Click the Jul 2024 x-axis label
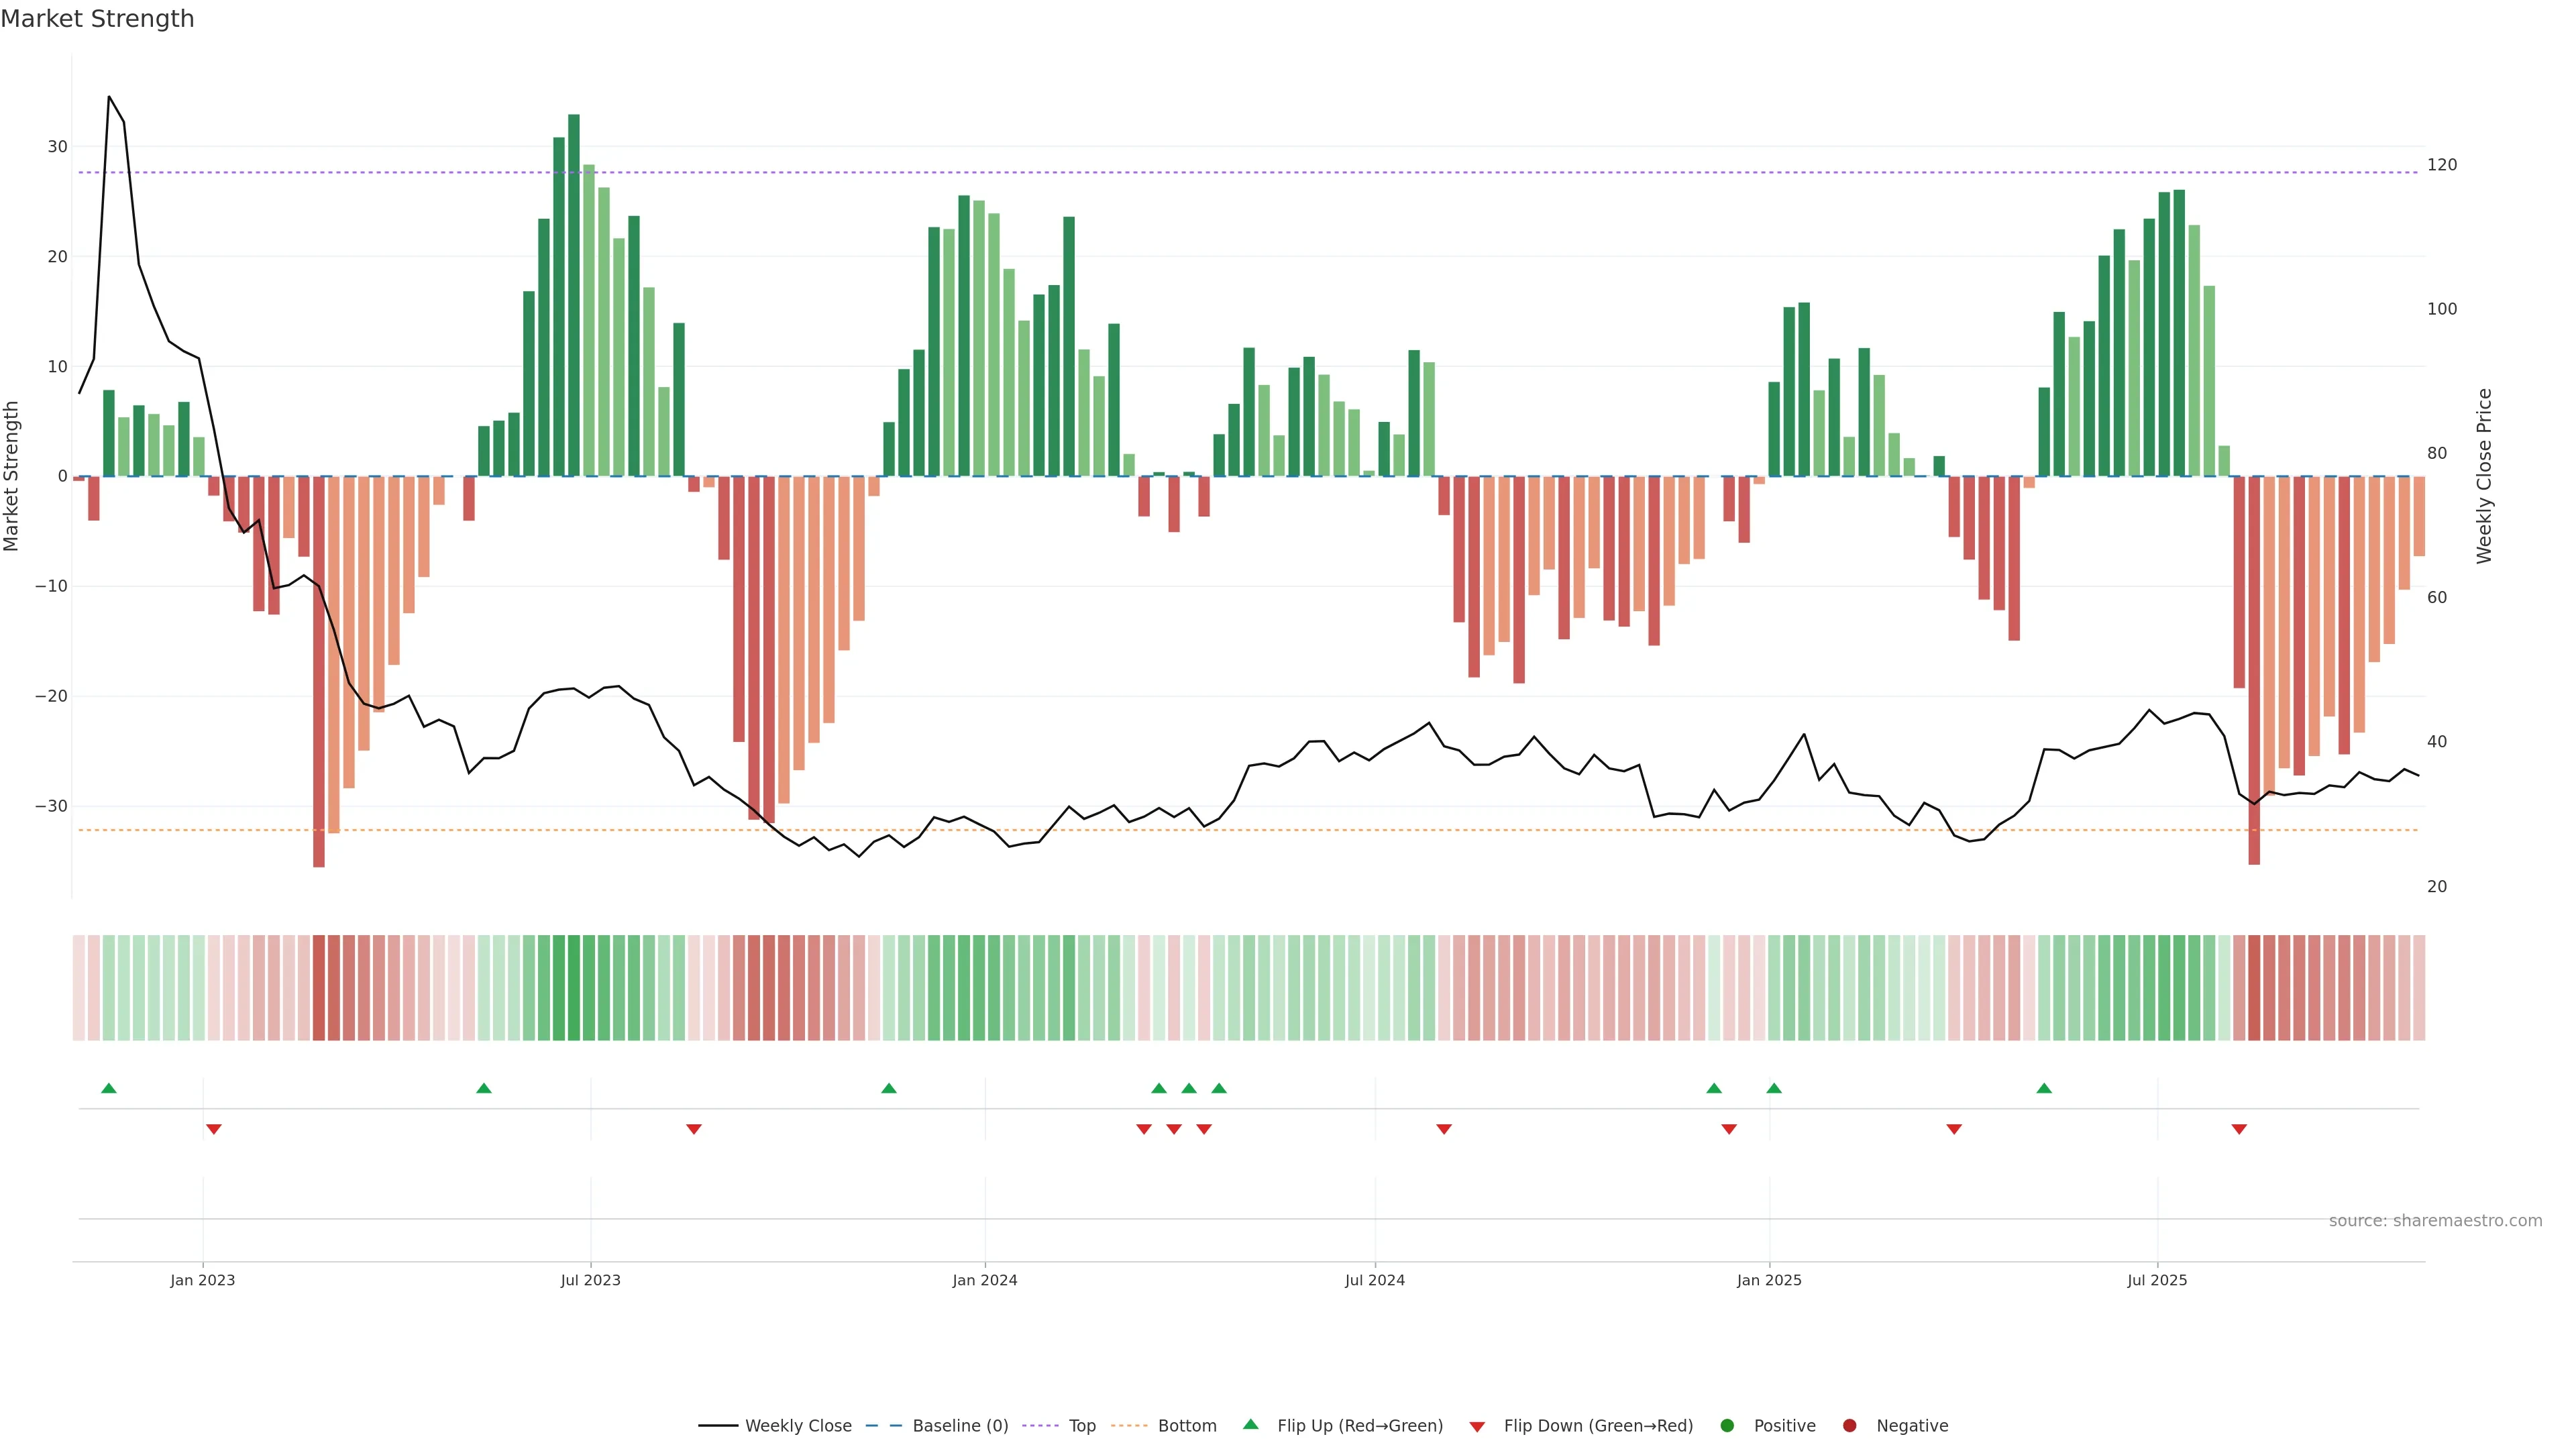 (1374, 1280)
